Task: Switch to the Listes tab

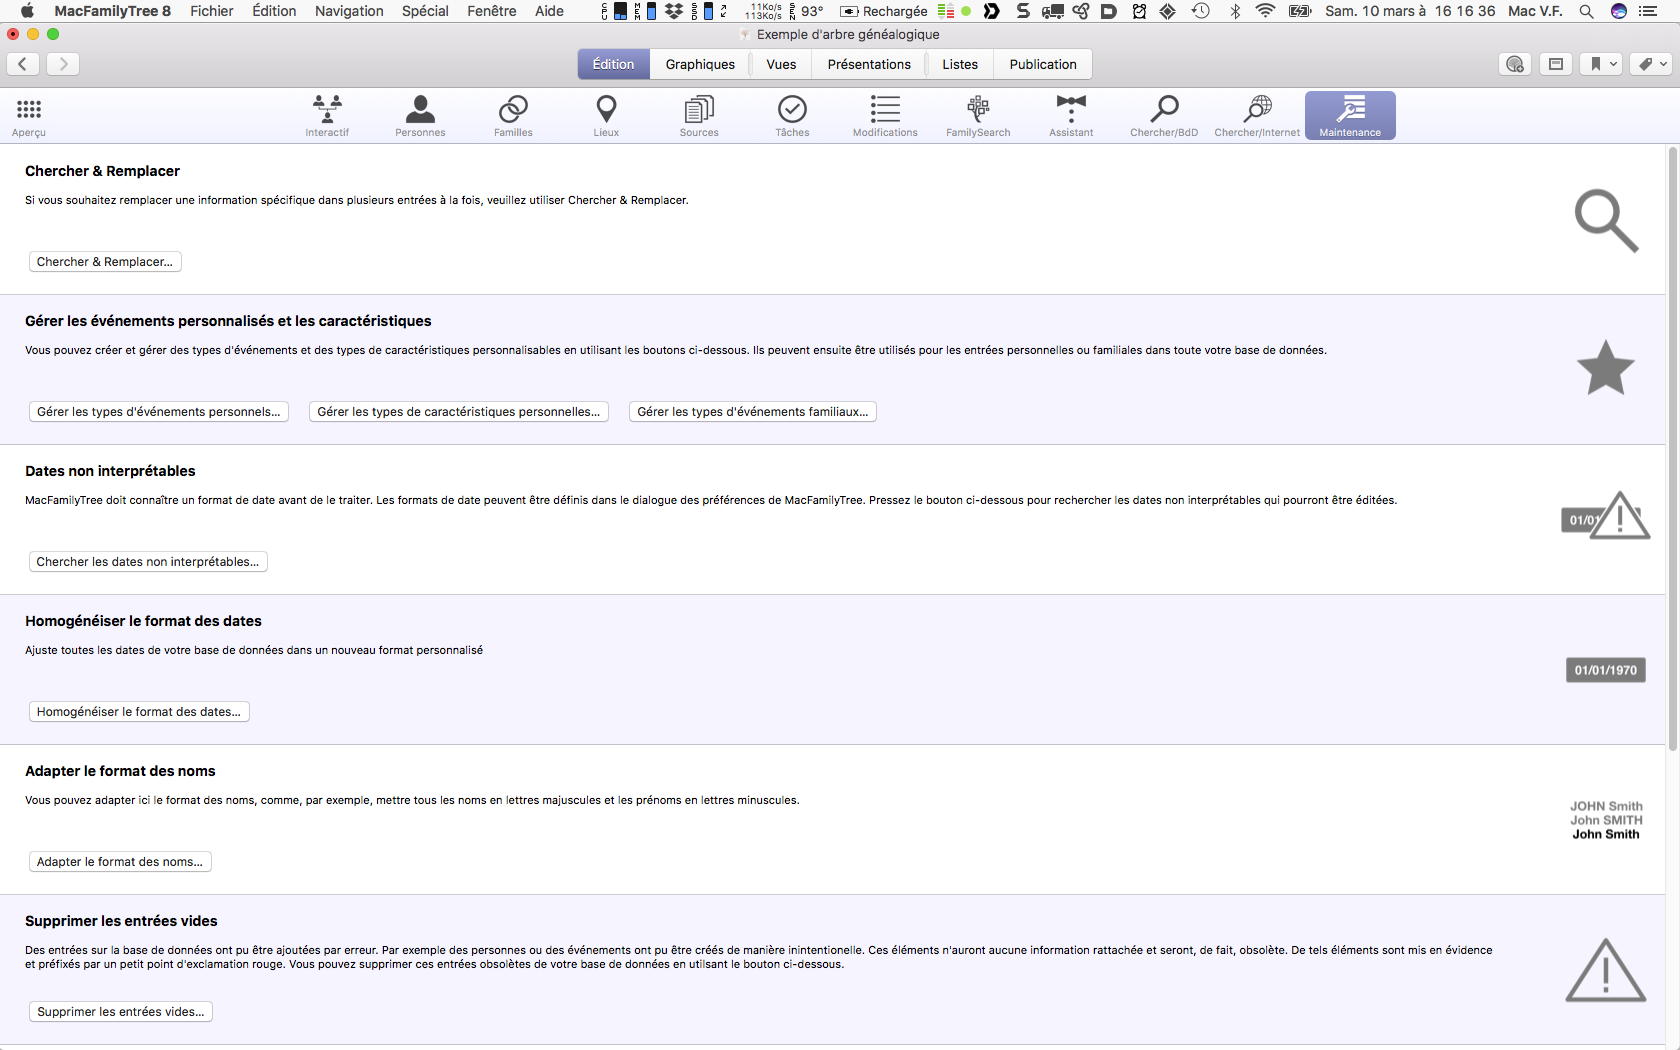Action: click(960, 64)
